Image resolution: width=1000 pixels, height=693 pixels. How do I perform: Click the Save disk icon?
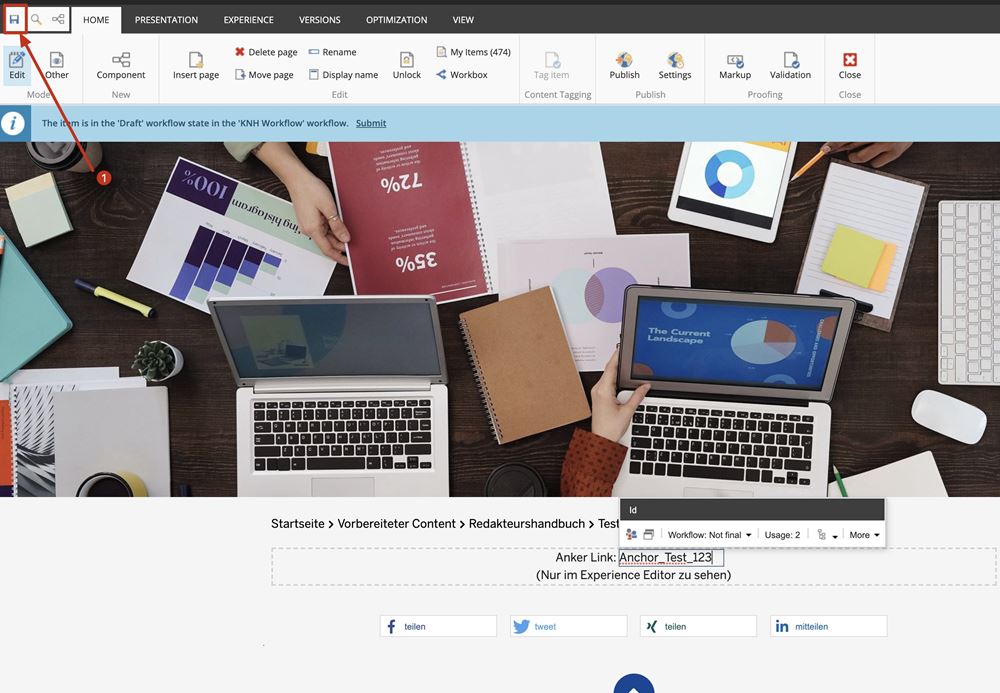point(14,19)
